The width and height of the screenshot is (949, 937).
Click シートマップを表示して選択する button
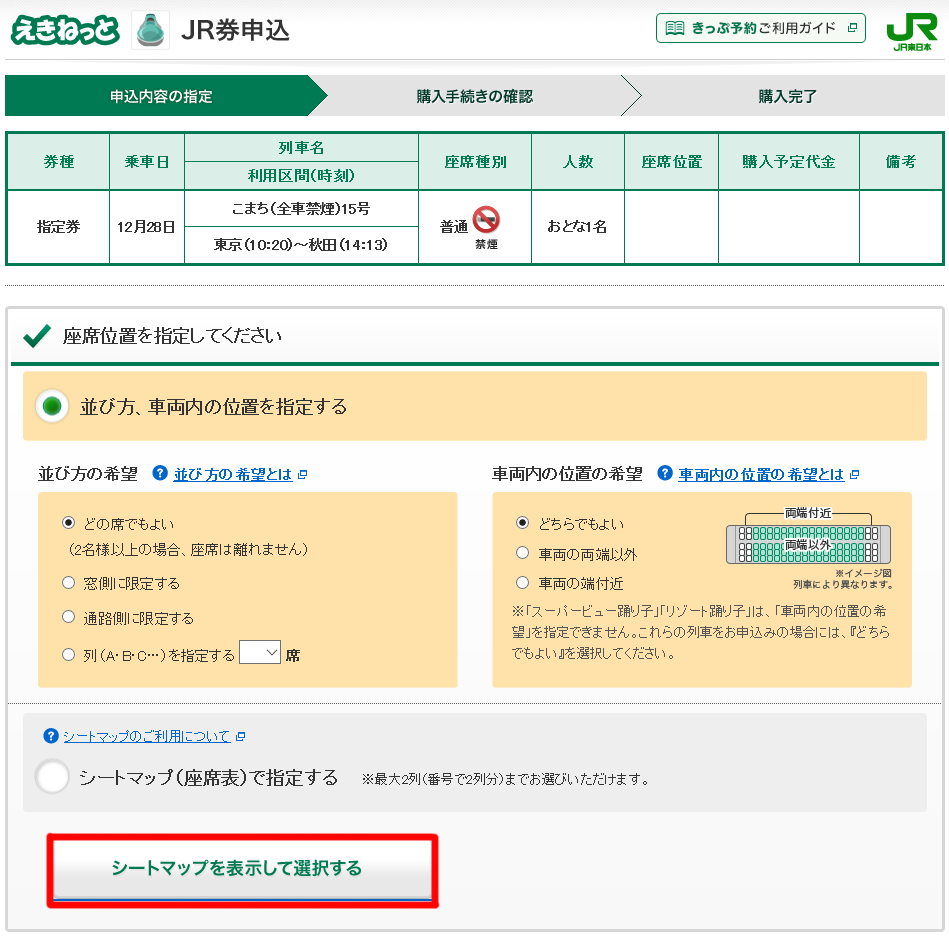tap(243, 869)
